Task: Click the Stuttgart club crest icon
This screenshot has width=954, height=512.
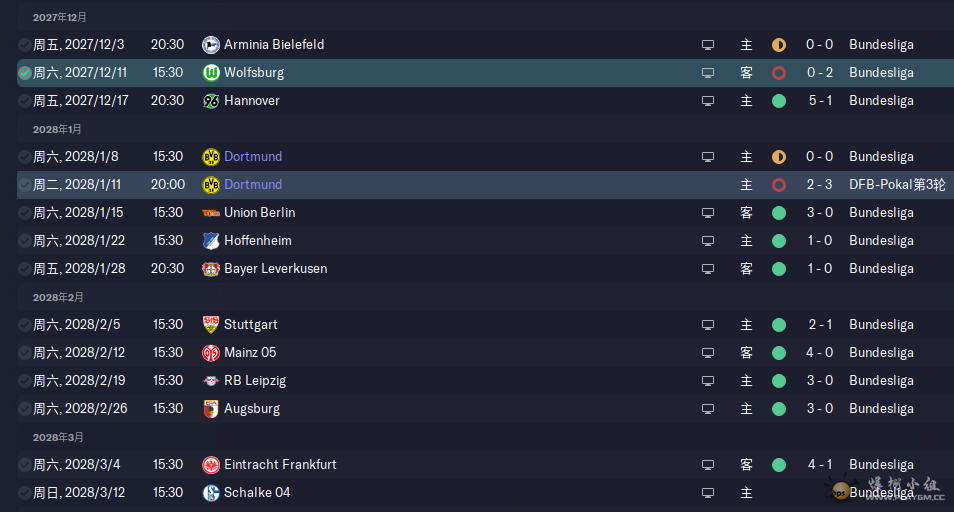Action: point(211,325)
